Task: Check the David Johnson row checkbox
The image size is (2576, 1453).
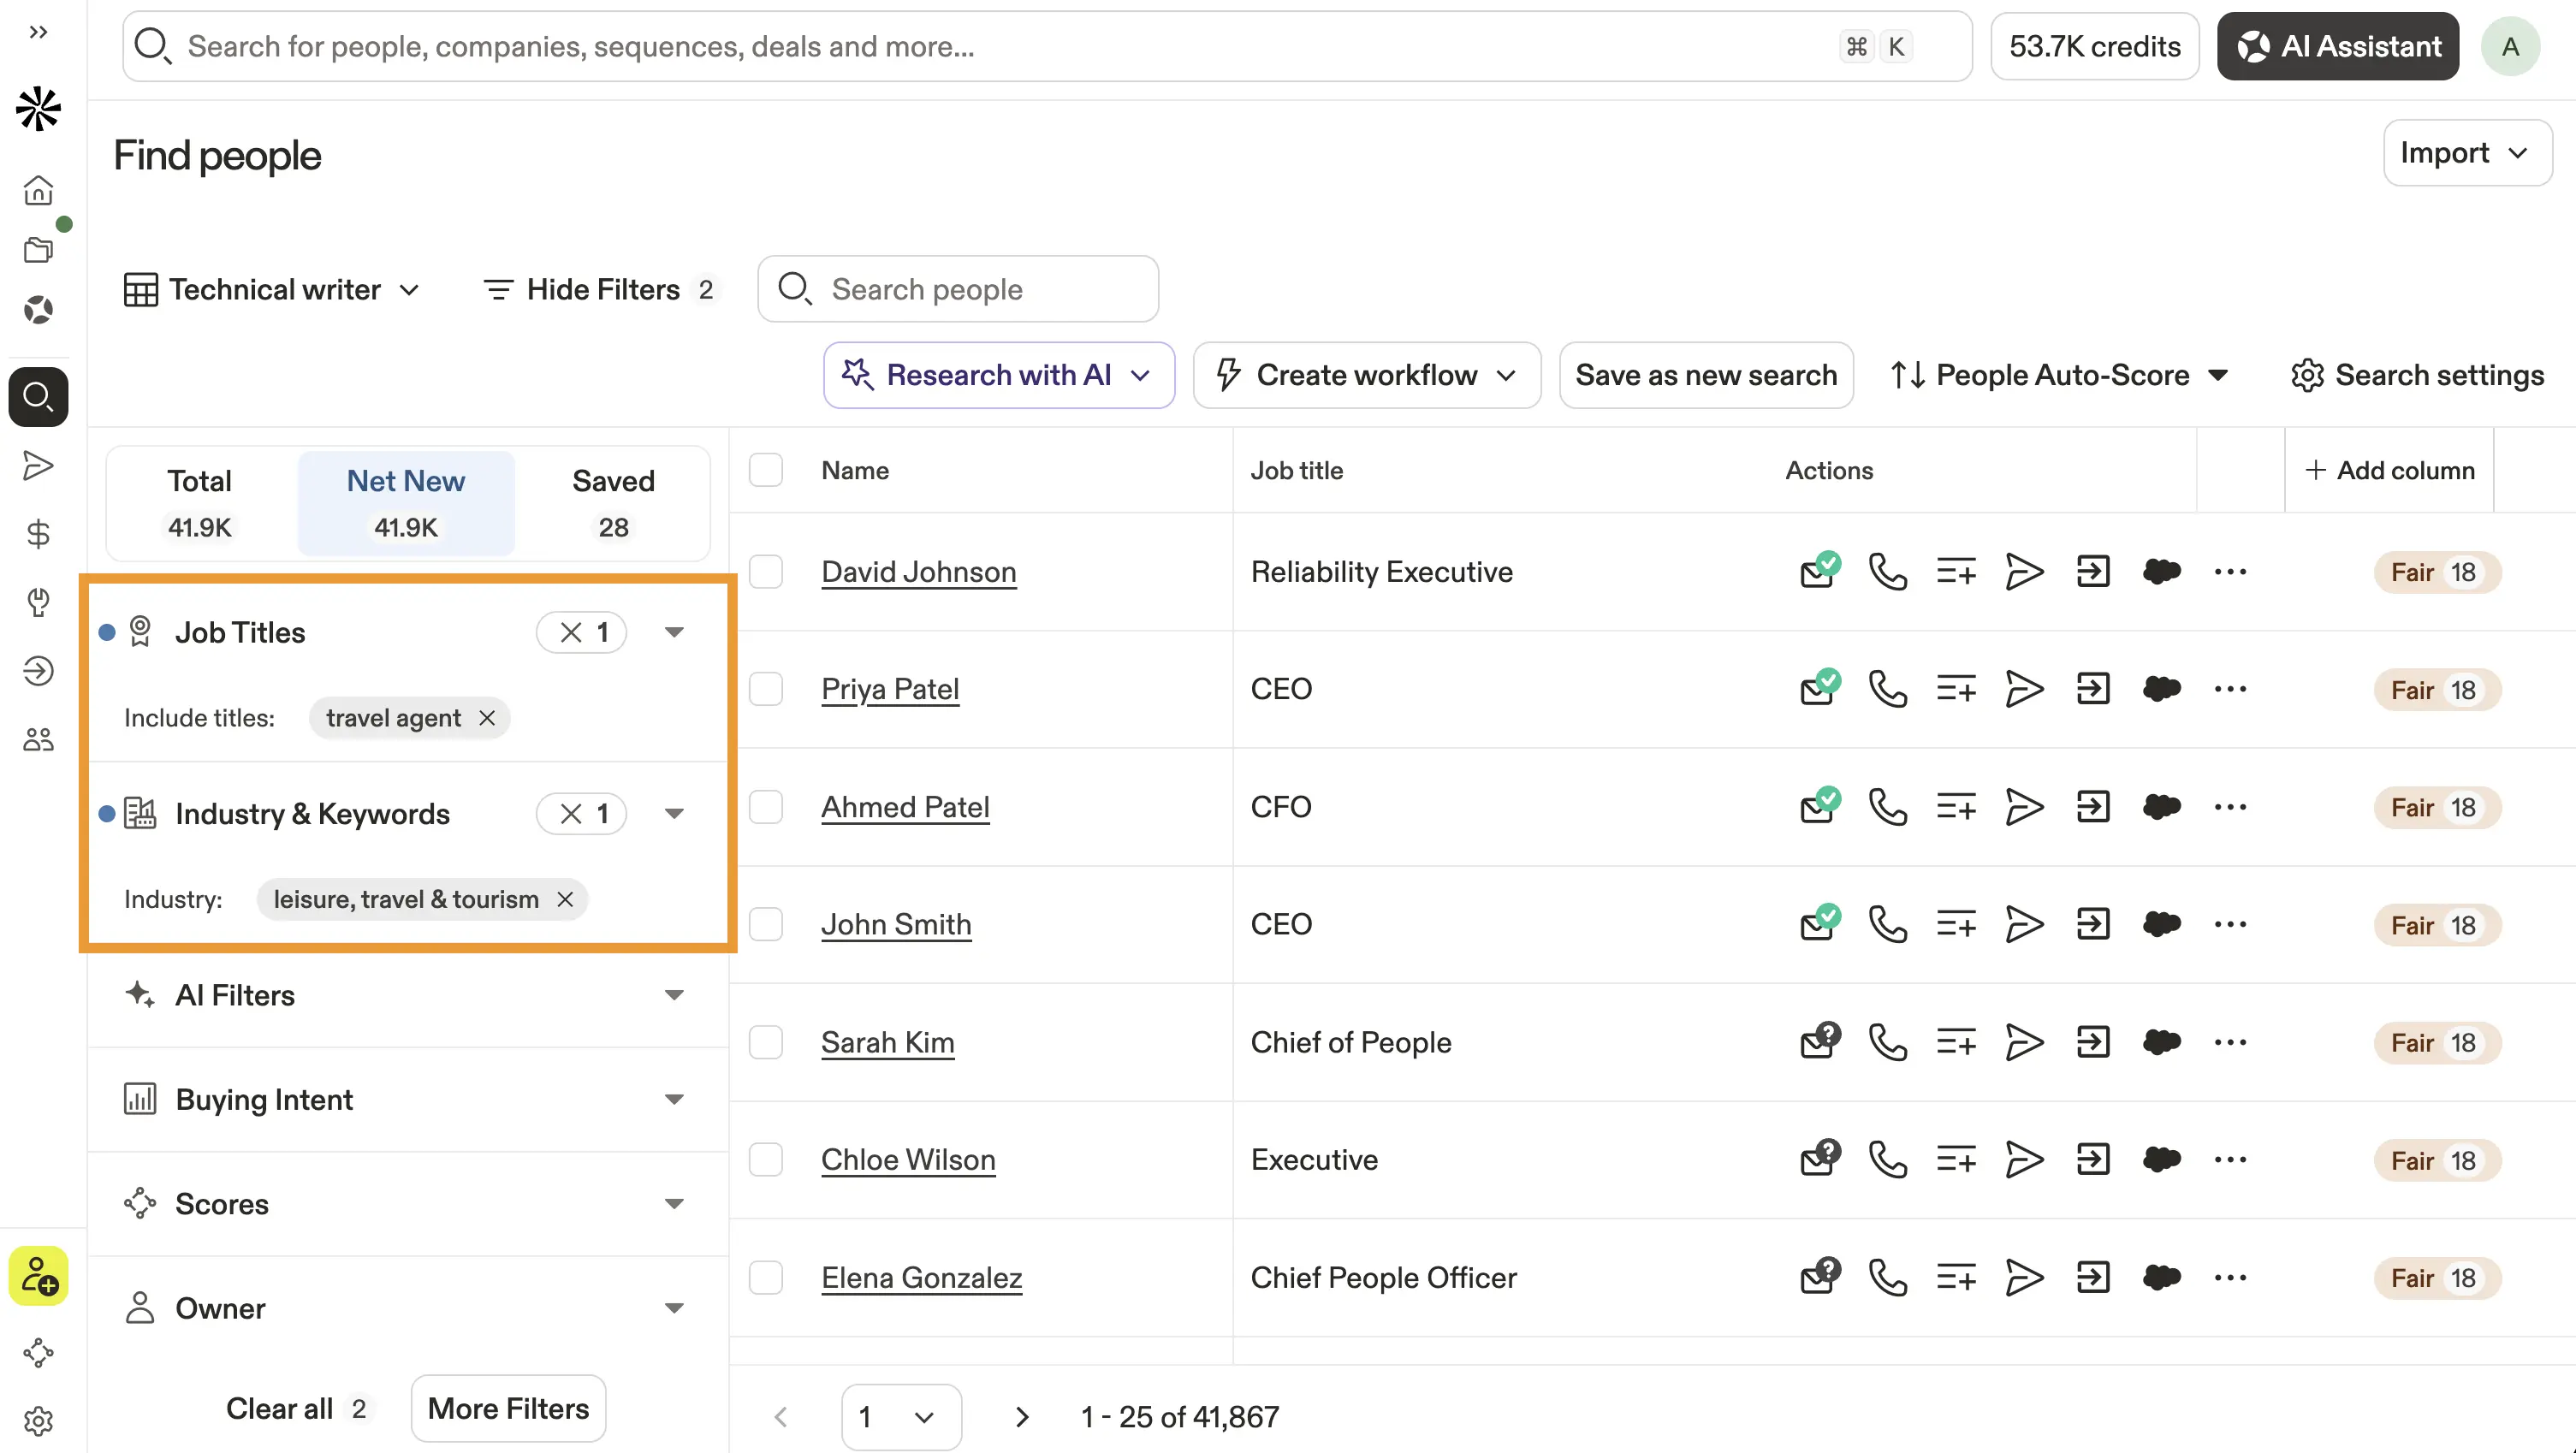Action: (766, 572)
